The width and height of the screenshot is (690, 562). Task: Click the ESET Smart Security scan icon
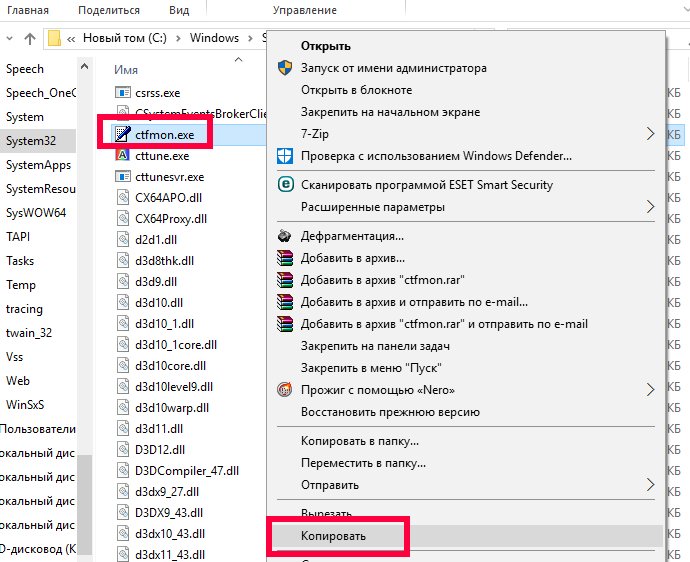tap(285, 185)
